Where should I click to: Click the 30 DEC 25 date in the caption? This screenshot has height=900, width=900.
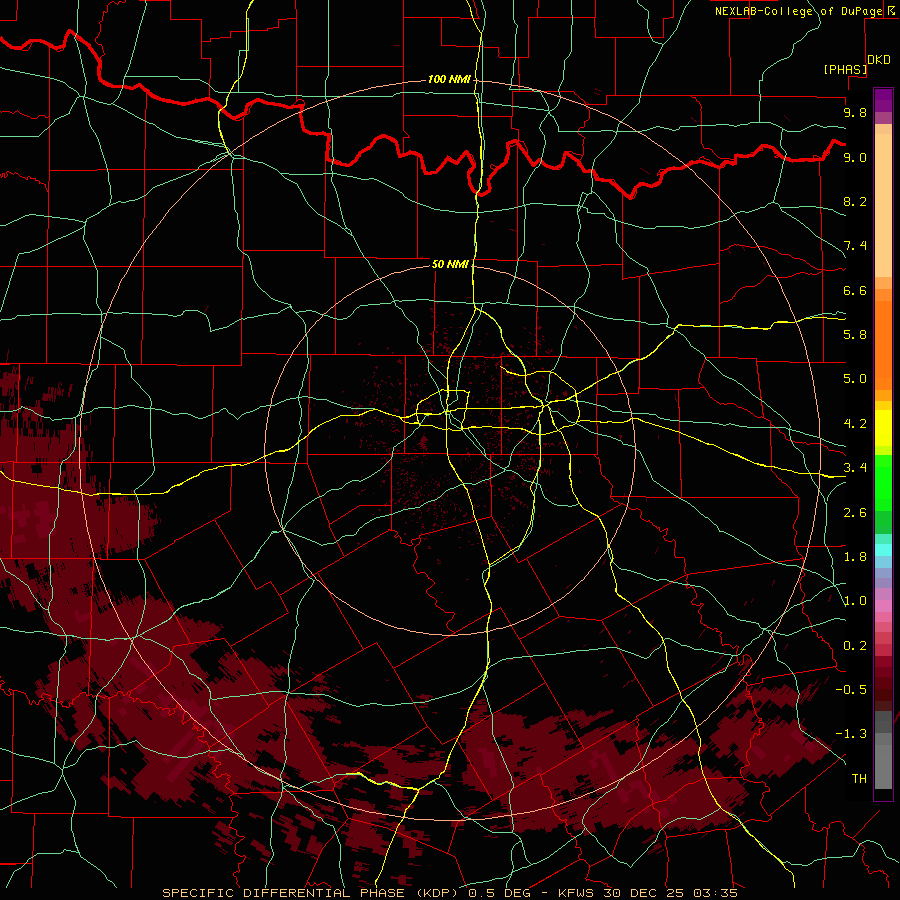[x=646, y=893]
